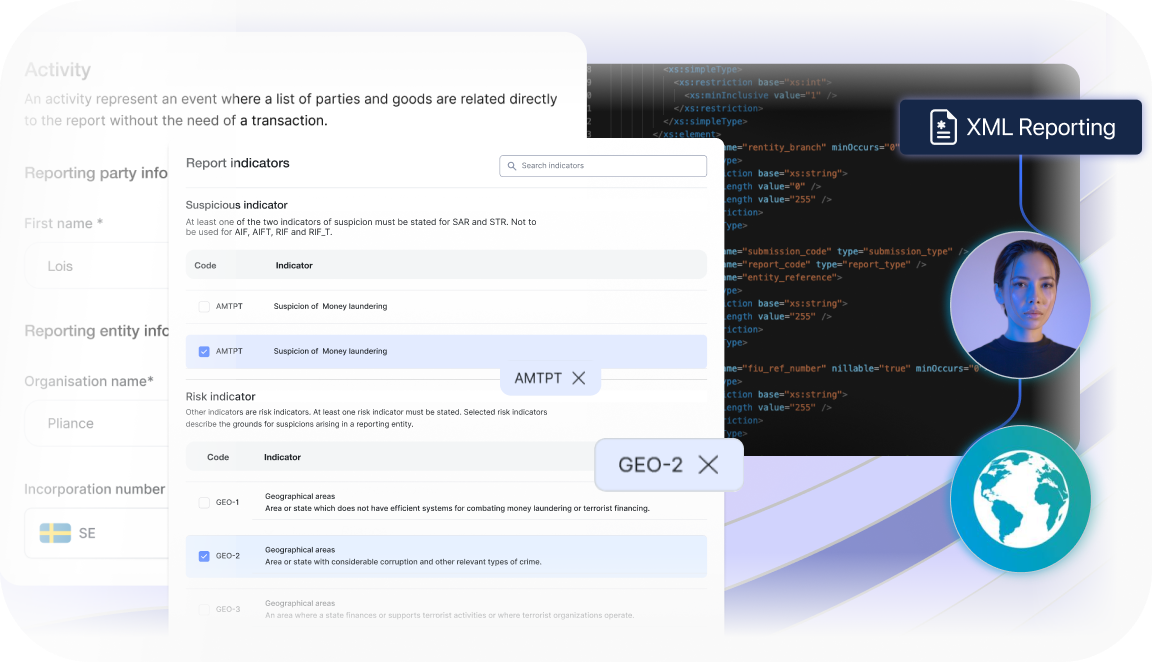The height and width of the screenshot is (662, 1152).
Task: Click the XML document icon
Action: 943,127
